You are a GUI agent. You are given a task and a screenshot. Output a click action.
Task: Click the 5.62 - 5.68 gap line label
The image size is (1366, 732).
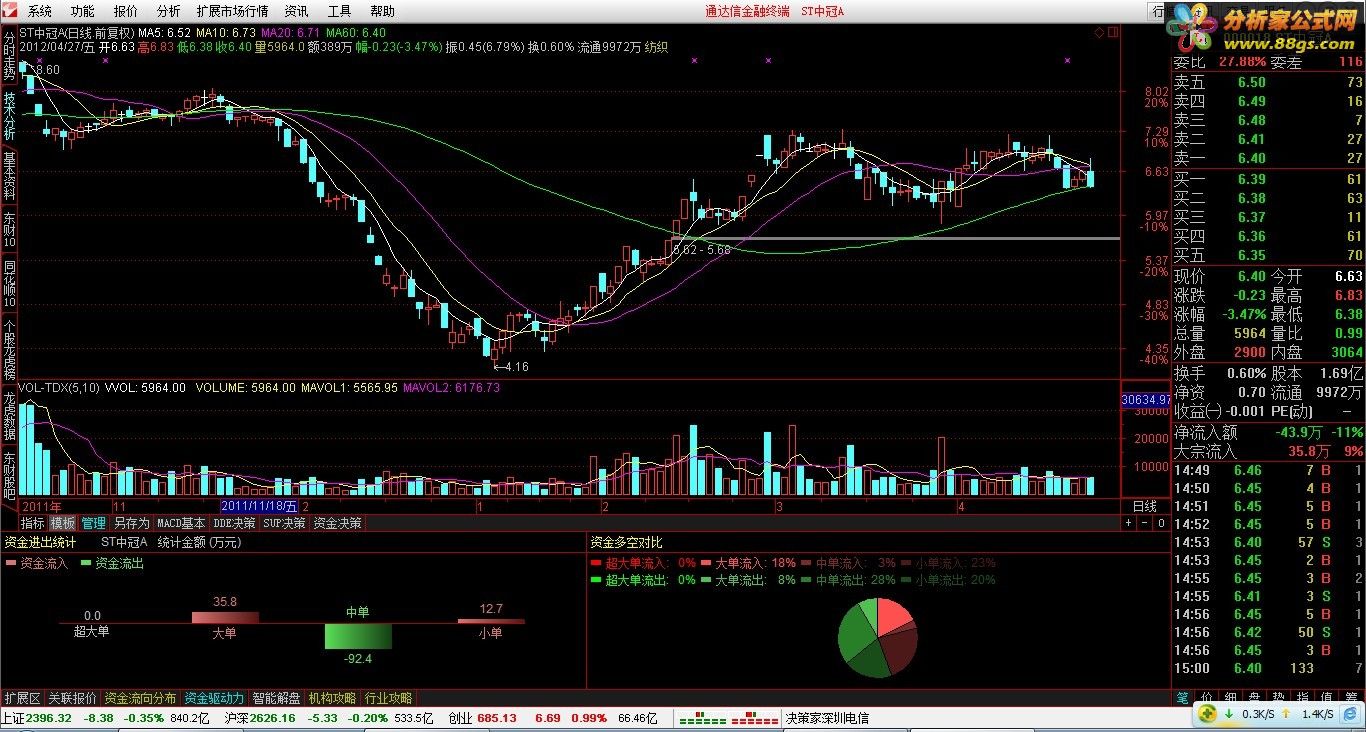point(701,249)
